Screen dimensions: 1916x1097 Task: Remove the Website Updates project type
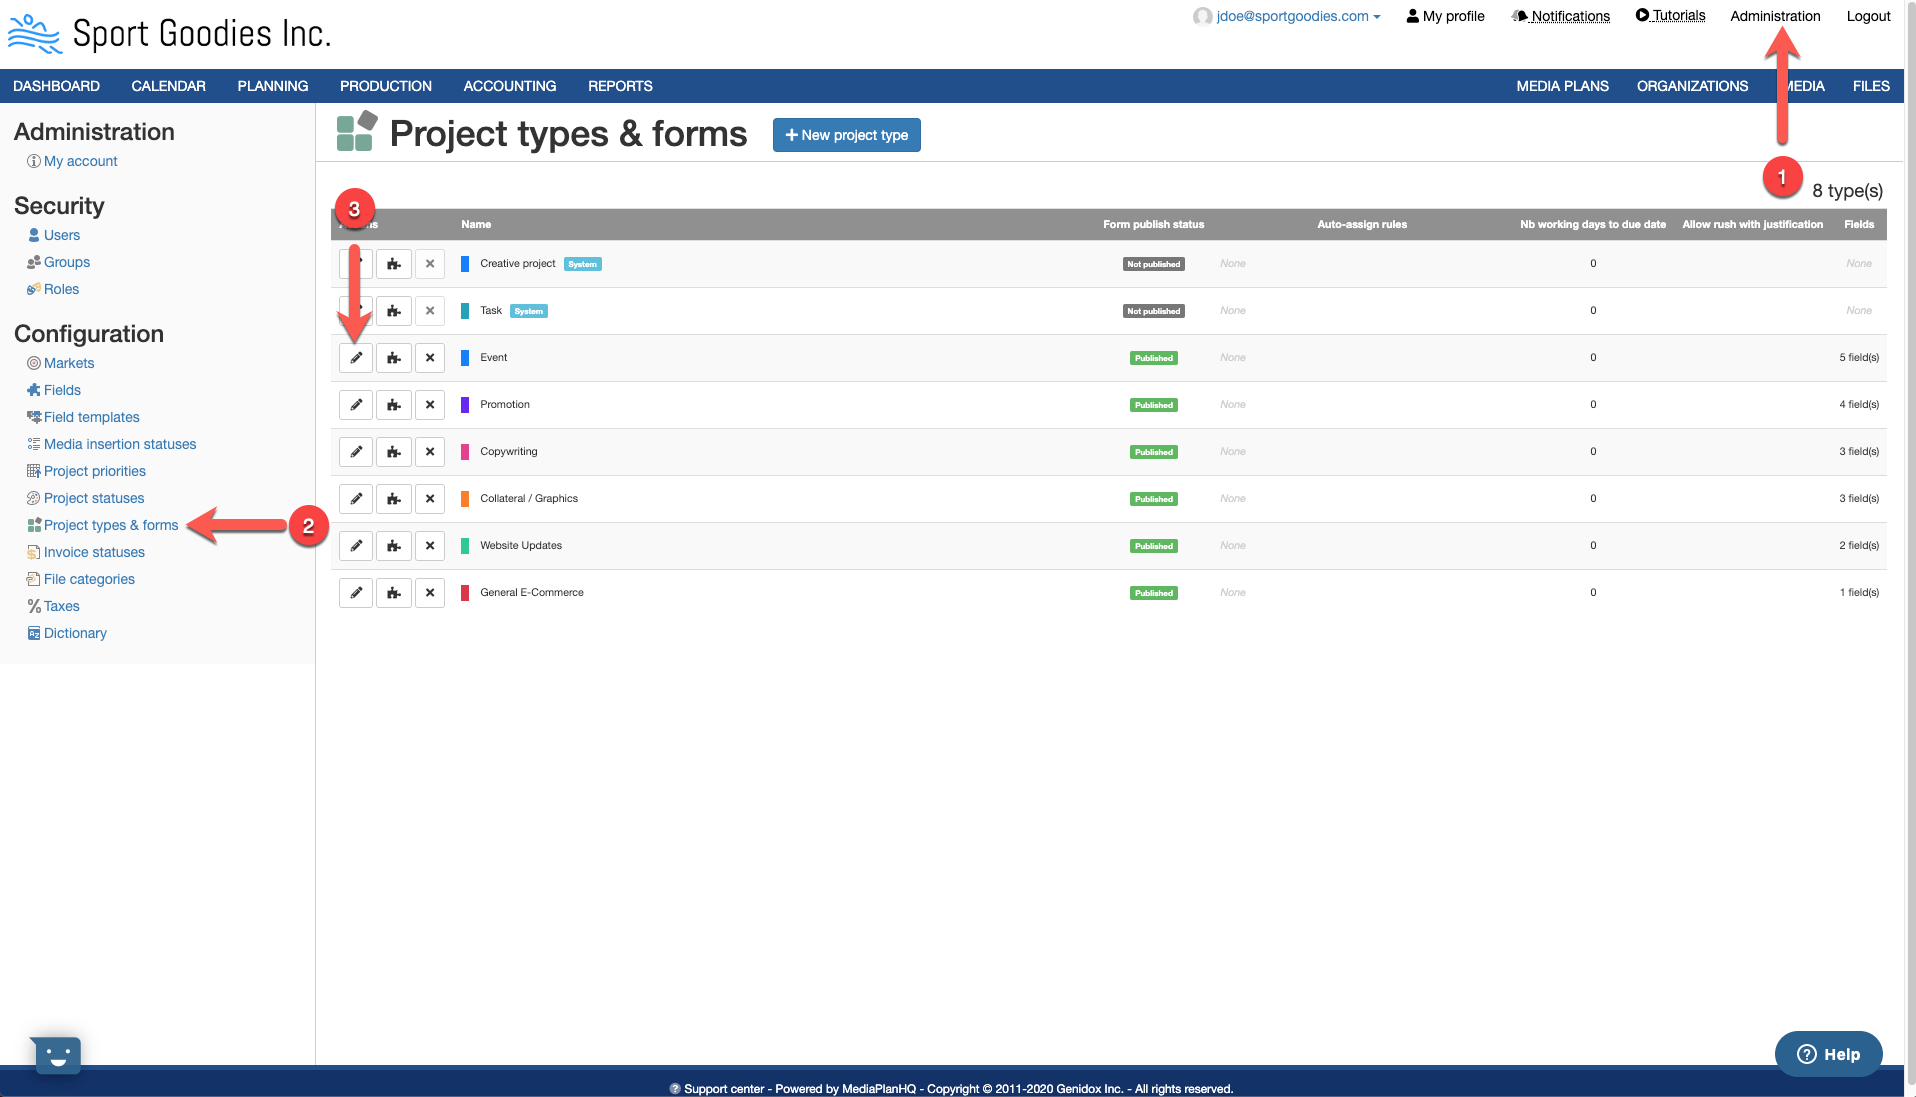[430, 545]
